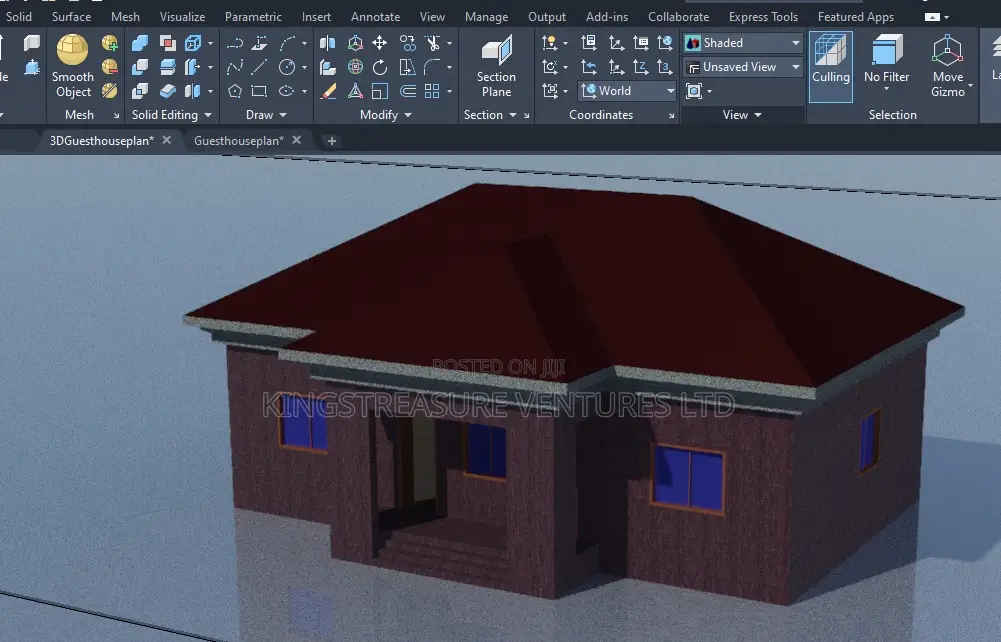Select the Smooth Less mesh icon
This screenshot has height=642, width=1001.
pyautogui.click(x=110, y=66)
